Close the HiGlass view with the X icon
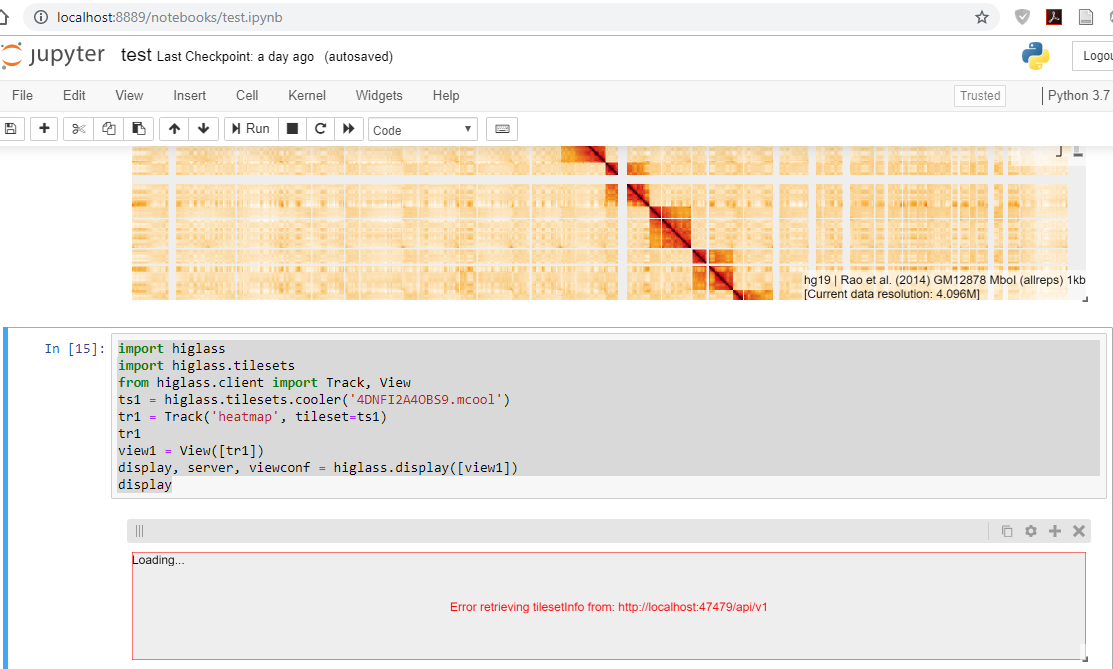 pyautogui.click(x=1078, y=531)
